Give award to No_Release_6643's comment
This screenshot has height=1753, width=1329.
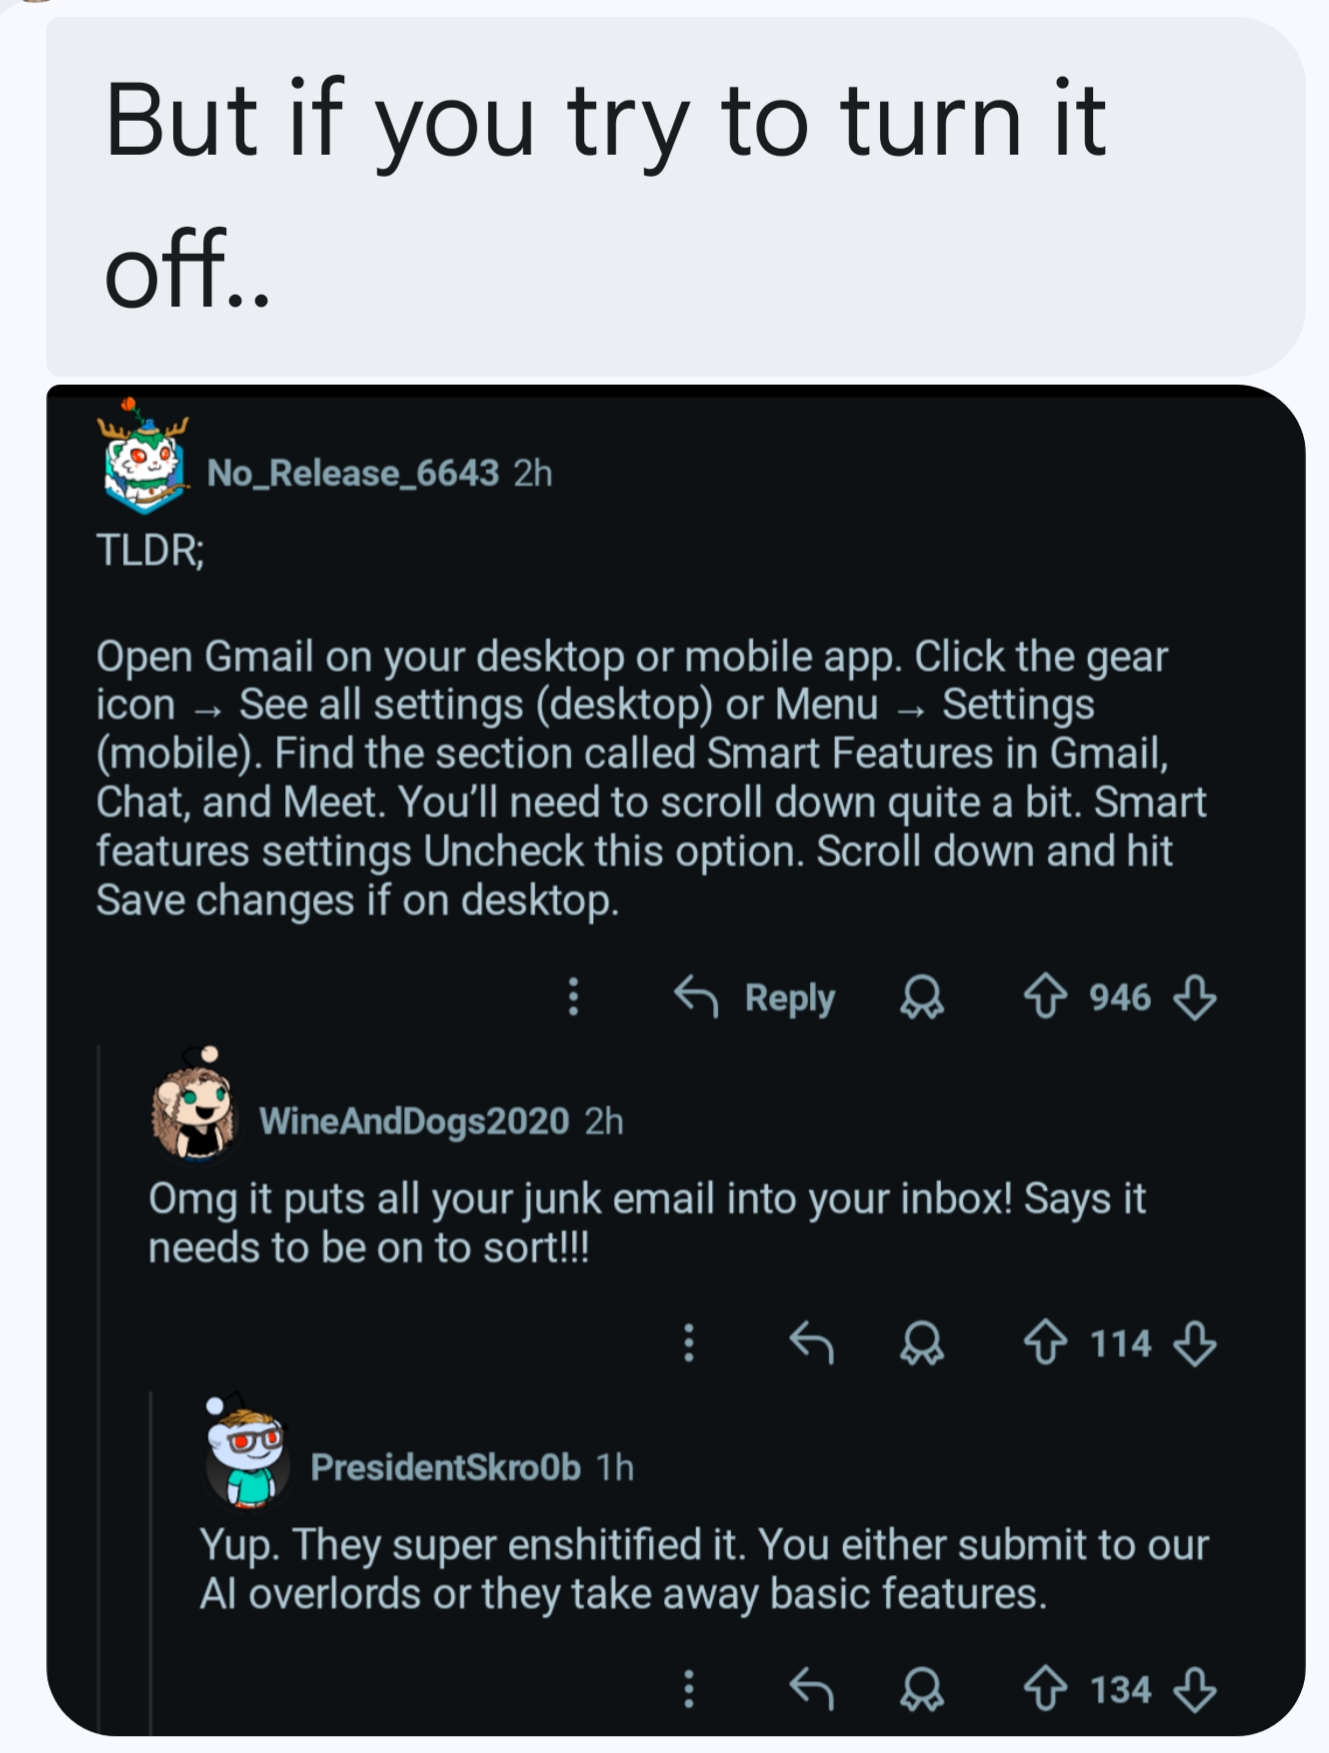pyautogui.click(x=921, y=997)
